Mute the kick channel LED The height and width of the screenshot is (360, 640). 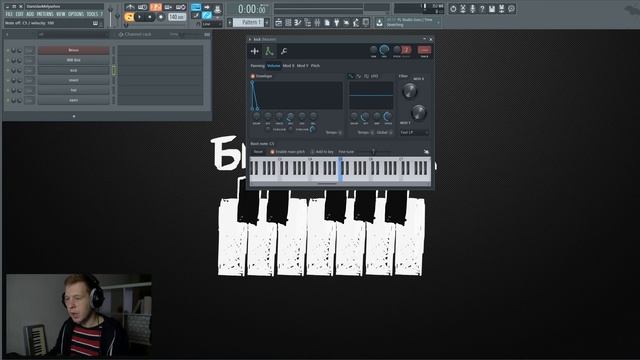pyautogui.click(x=8, y=70)
